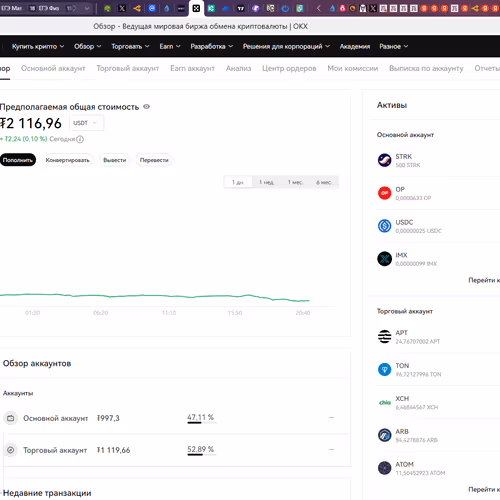Click the TON token icon

384,369
